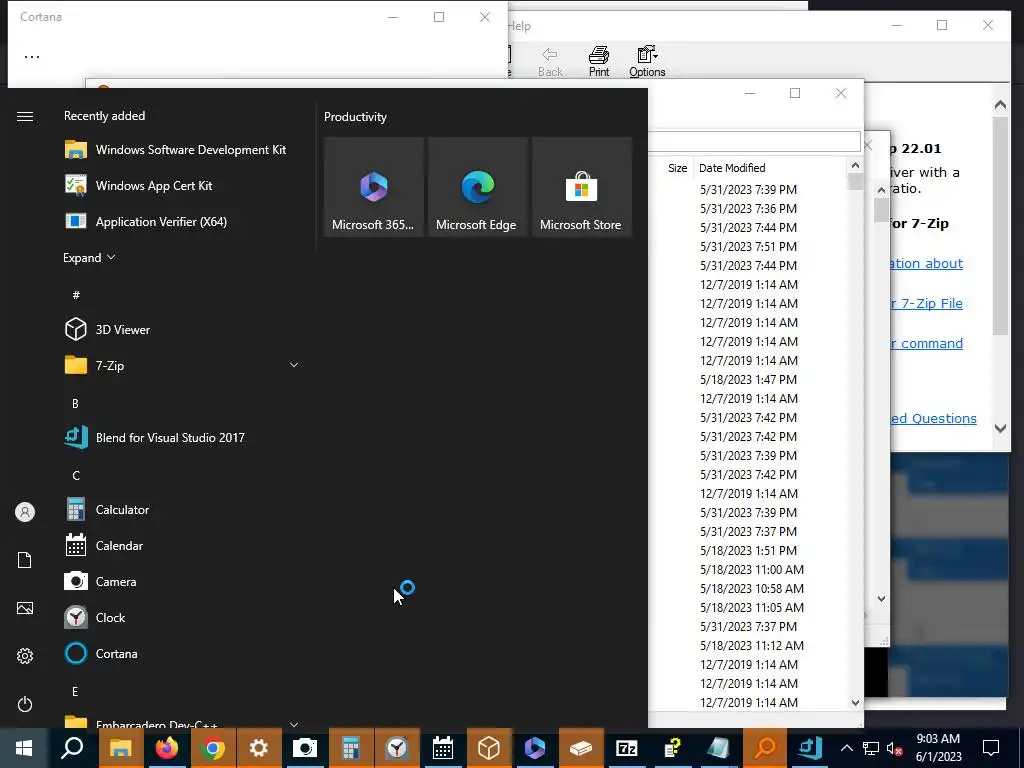
Task: Click the Windows Start button
Action: [24, 748]
